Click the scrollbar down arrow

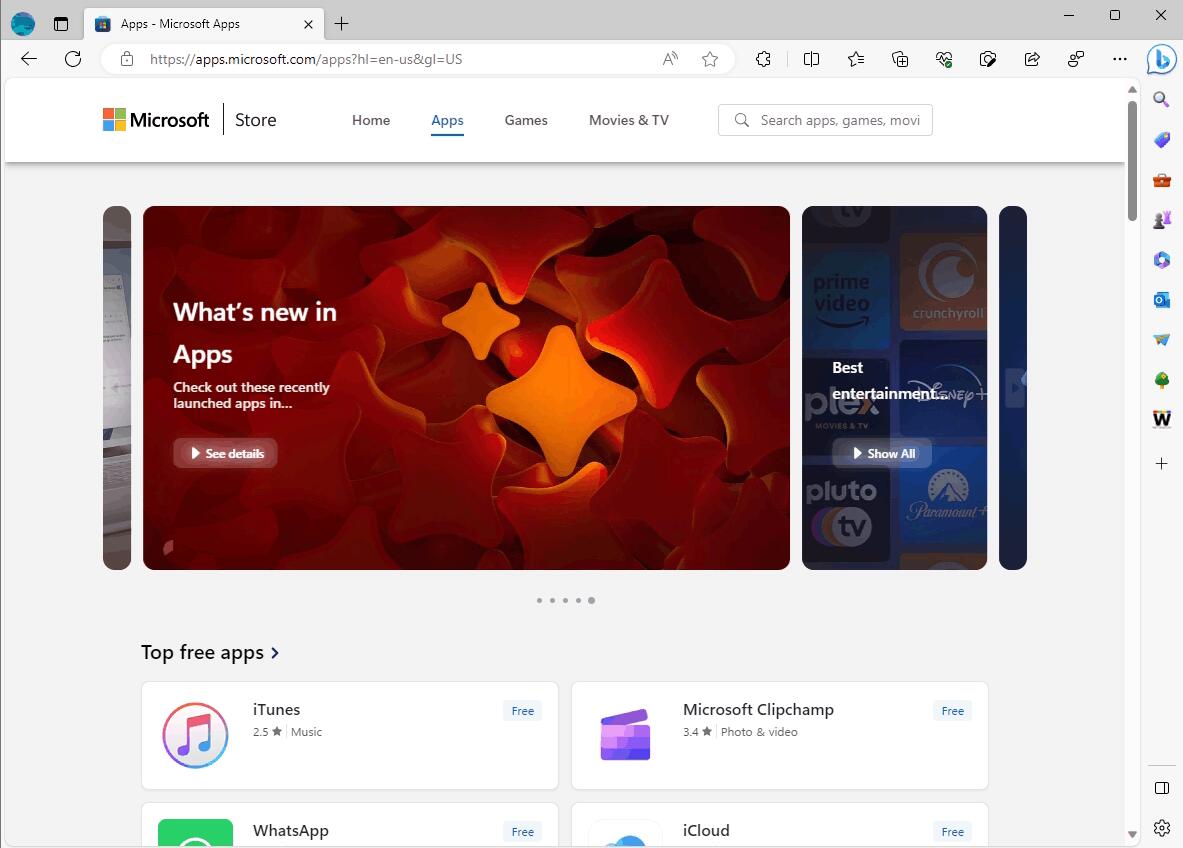pyautogui.click(x=1132, y=834)
